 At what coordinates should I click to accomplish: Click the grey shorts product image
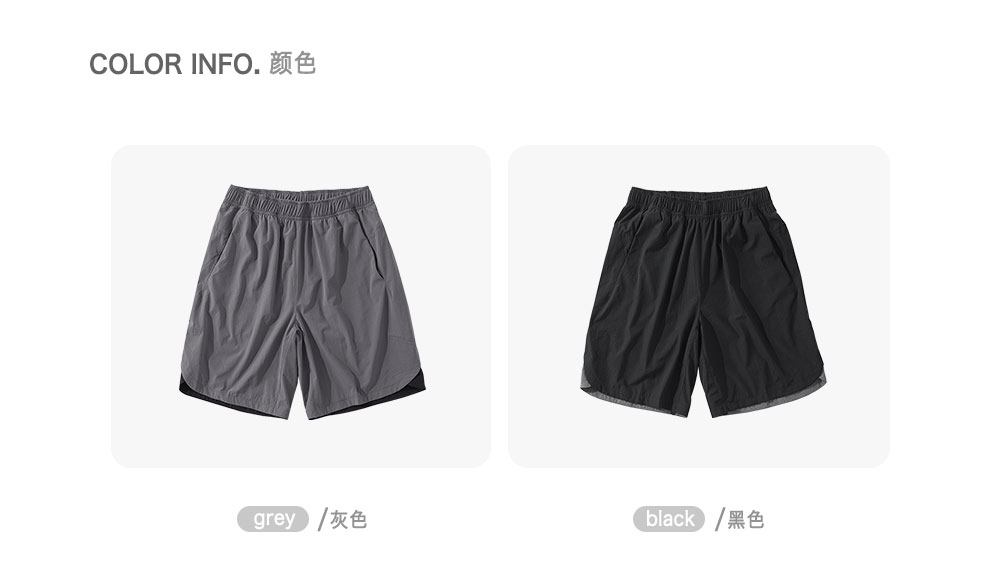(302, 302)
